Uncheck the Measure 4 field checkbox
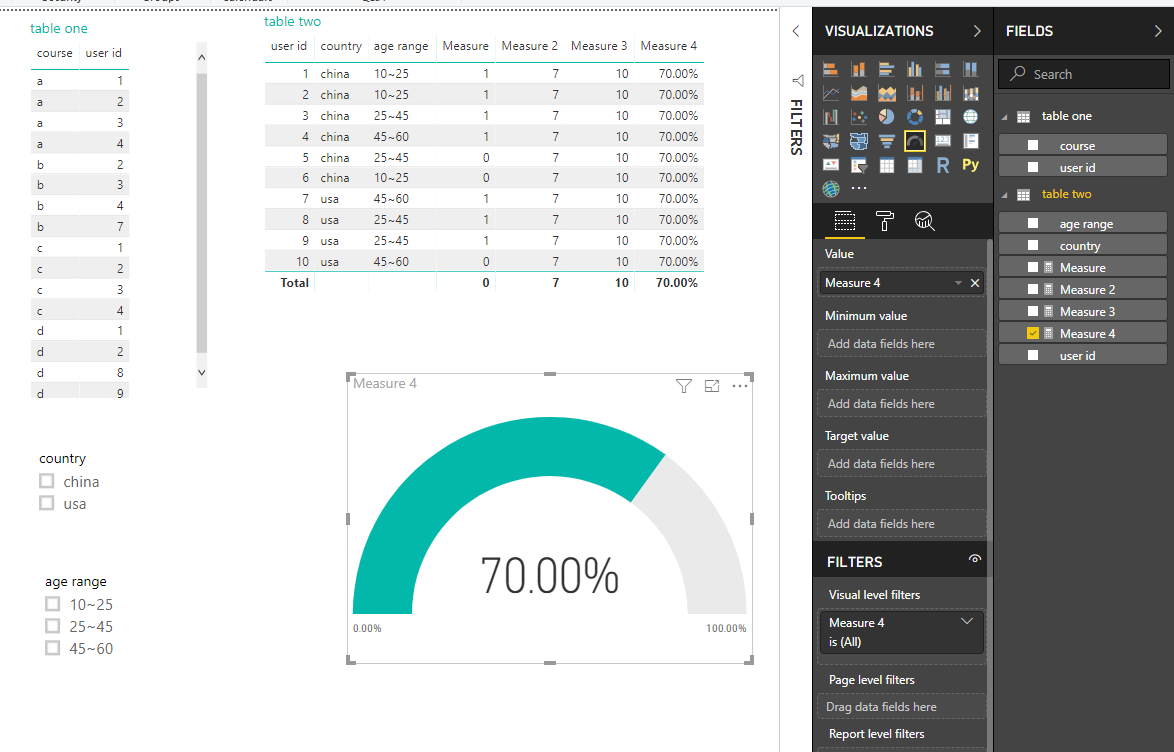This screenshot has width=1174, height=752. click(x=1032, y=333)
